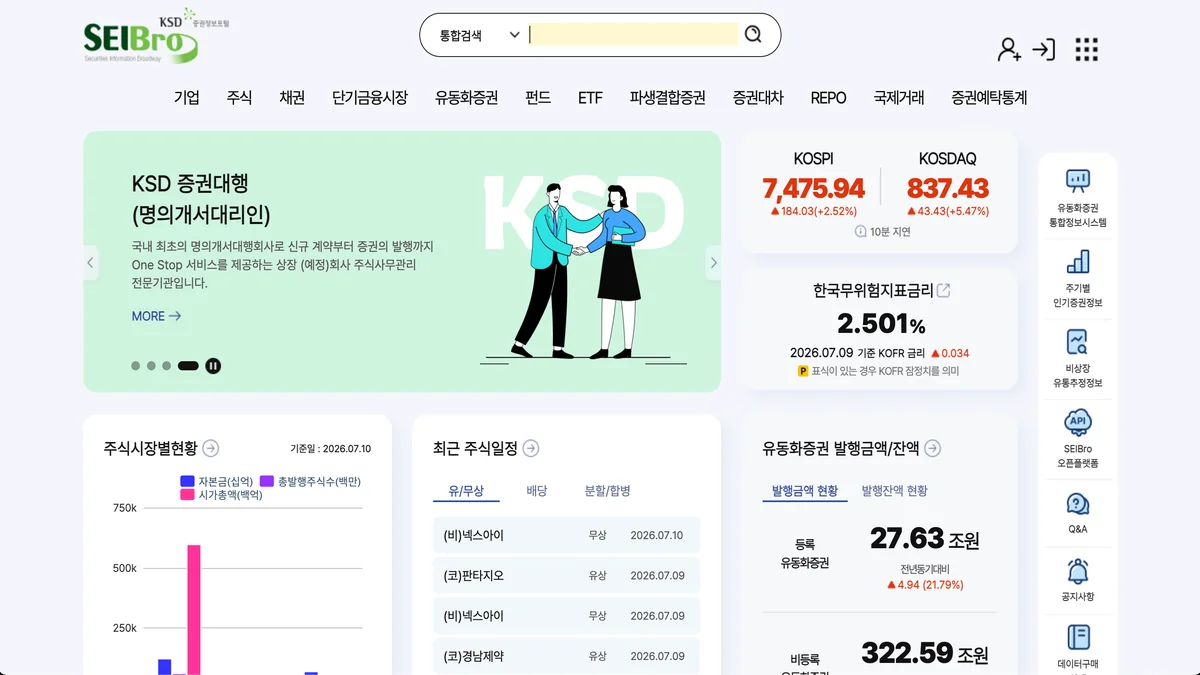1200x675 pixels.
Task: Click into the search input field
Action: coord(633,35)
